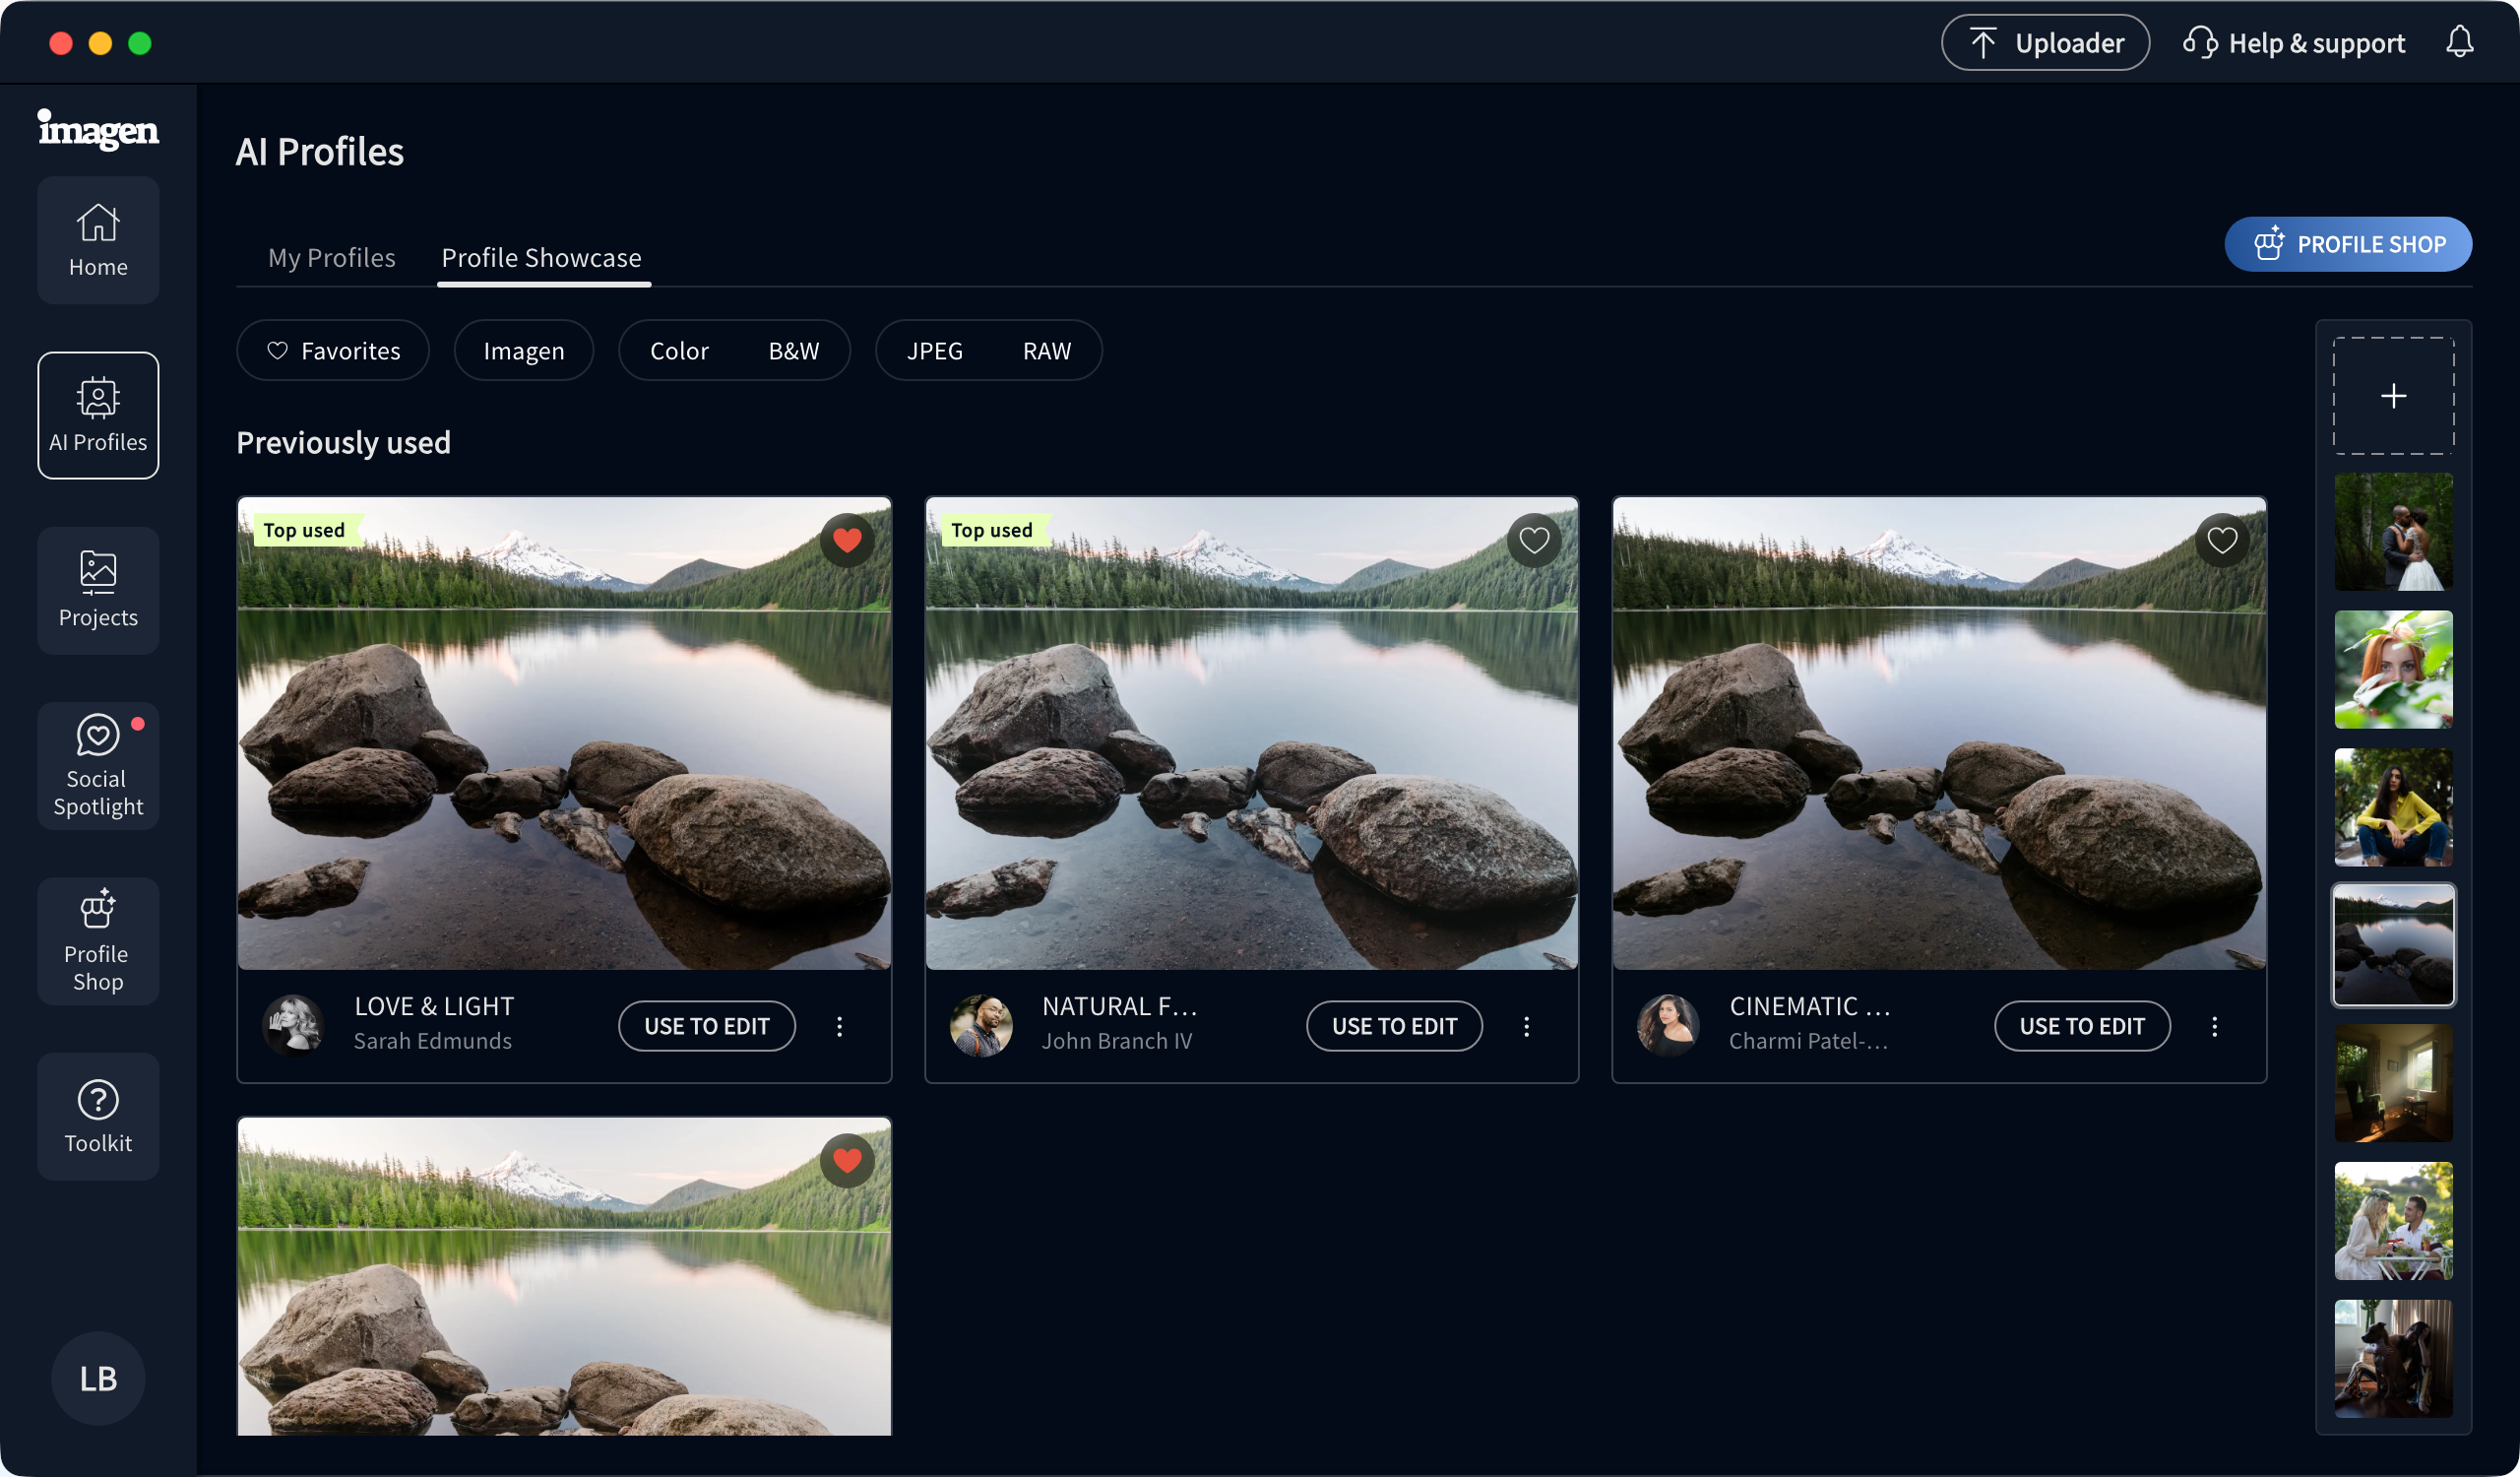Screen dimensions: 2520x1477
Task: Click the blue PROFILE SHOP button
Action: (x=2347, y=244)
